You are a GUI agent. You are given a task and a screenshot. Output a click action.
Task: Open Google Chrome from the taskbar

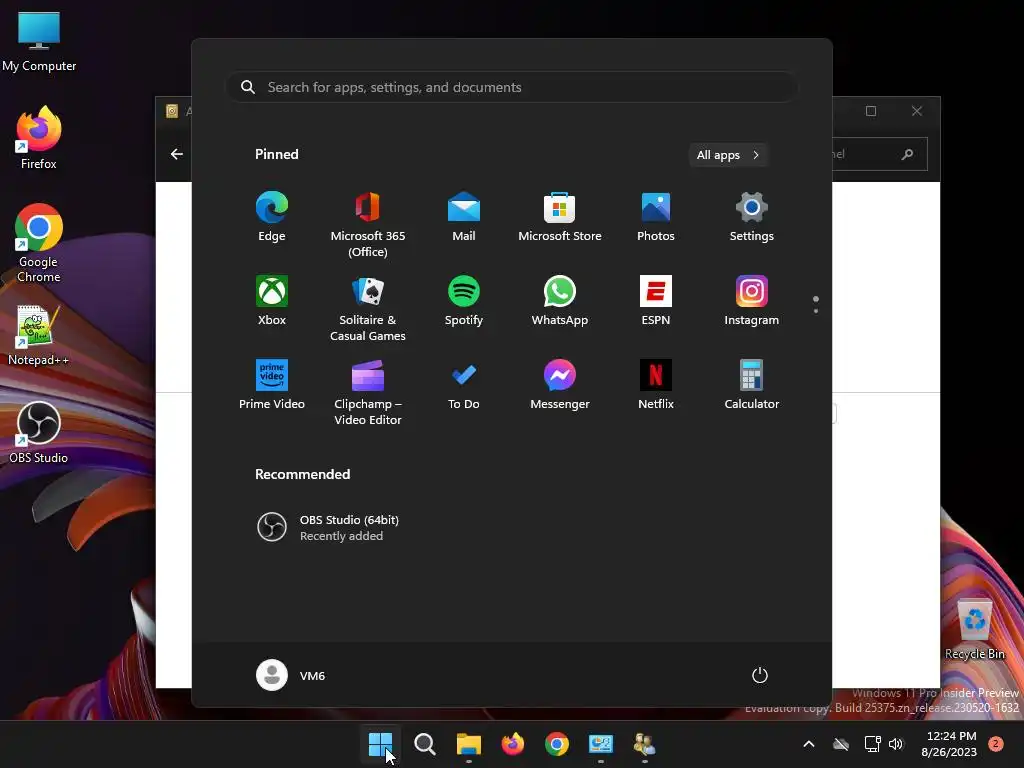pyautogui.click(x=556, y=744)
